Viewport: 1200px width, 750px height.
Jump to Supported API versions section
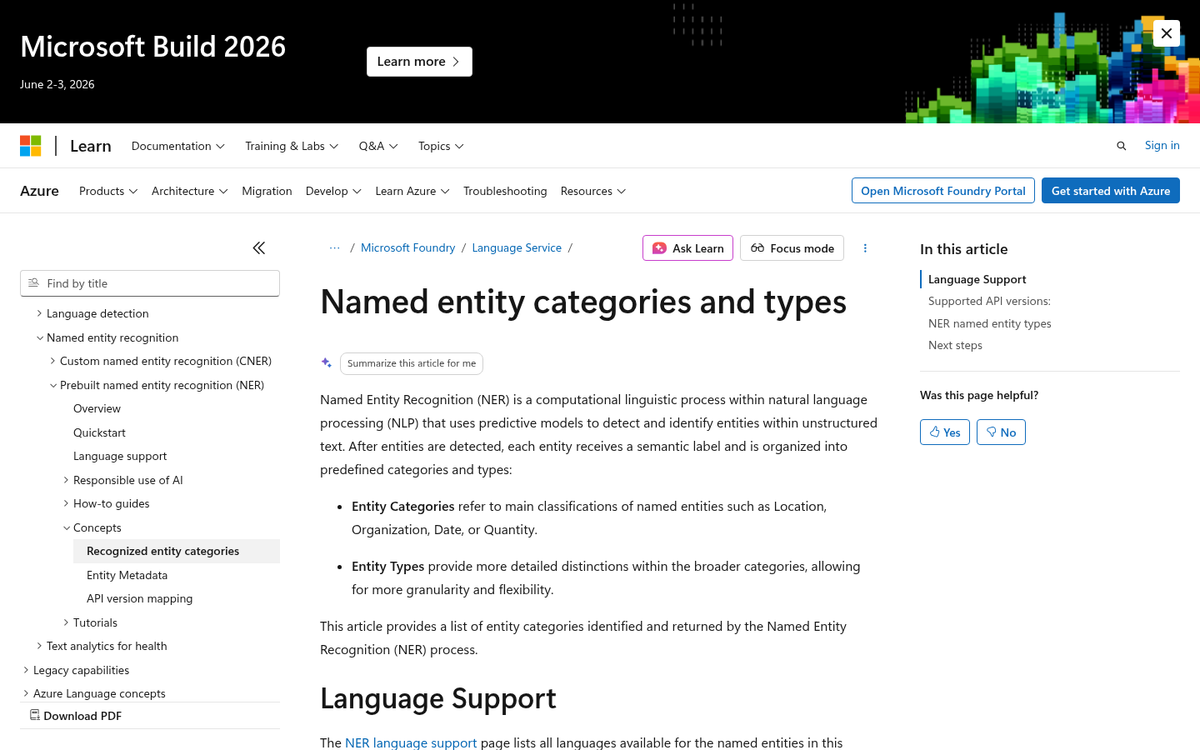pyautogui.click(x=989, y=301)
